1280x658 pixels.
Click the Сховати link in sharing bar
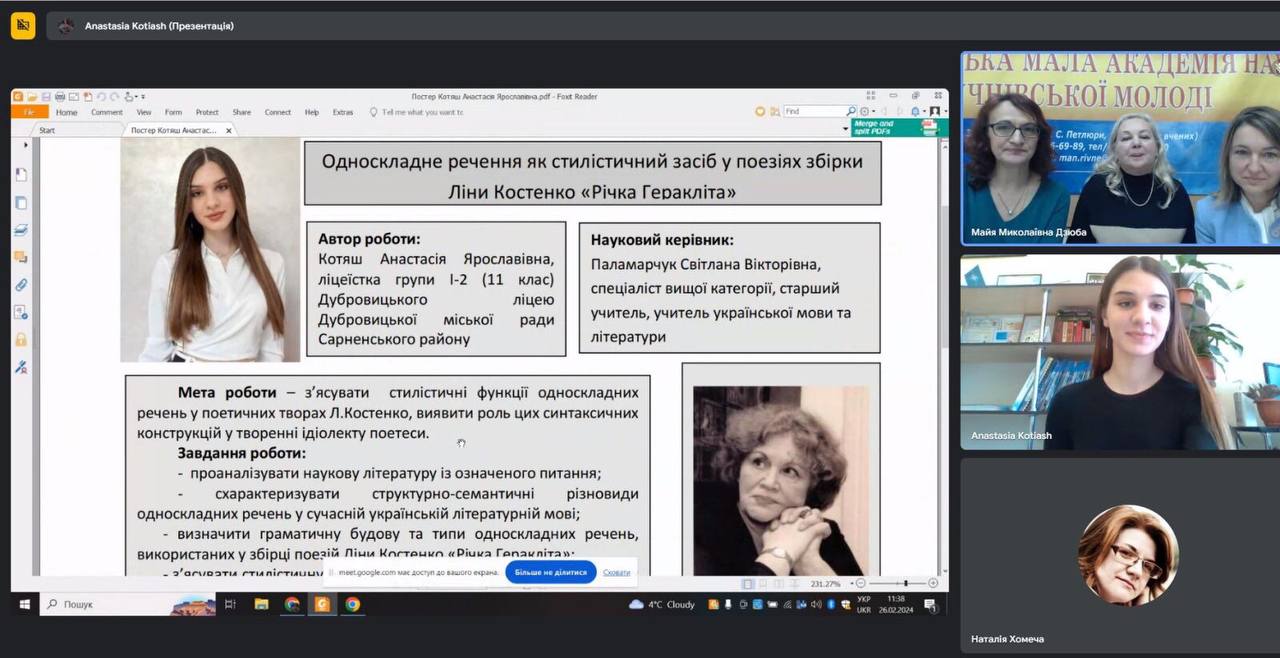[x=617, y=573]
